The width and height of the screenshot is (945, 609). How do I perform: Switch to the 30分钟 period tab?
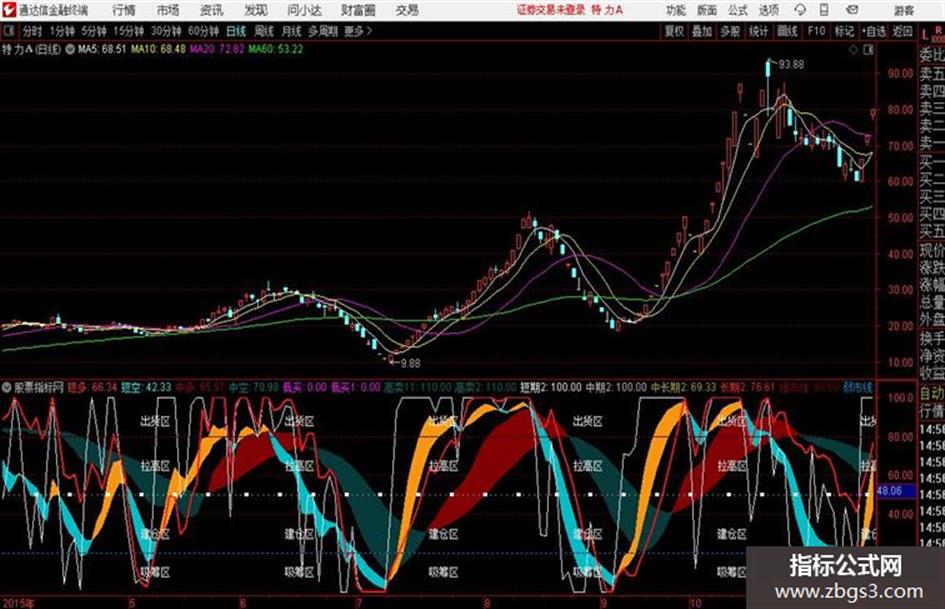tap(166, 31)
